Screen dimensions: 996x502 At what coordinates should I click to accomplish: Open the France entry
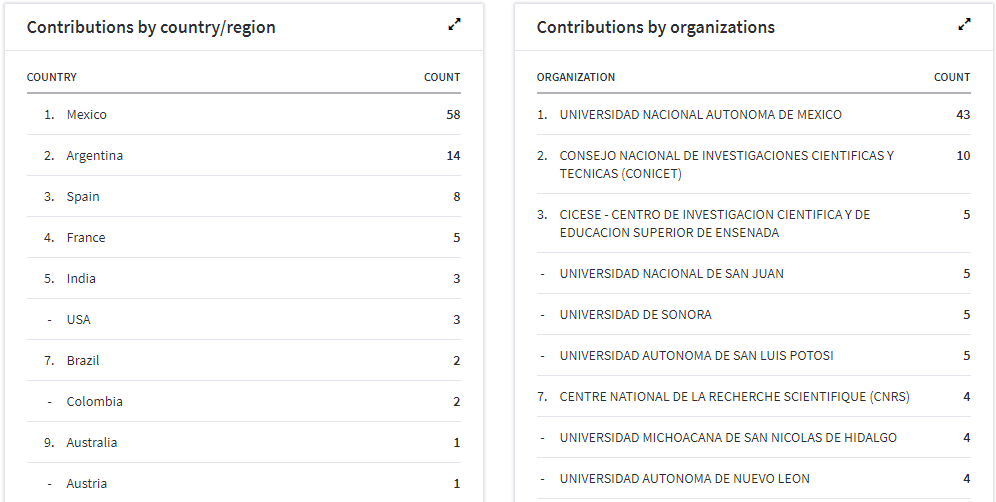[86, 238]
